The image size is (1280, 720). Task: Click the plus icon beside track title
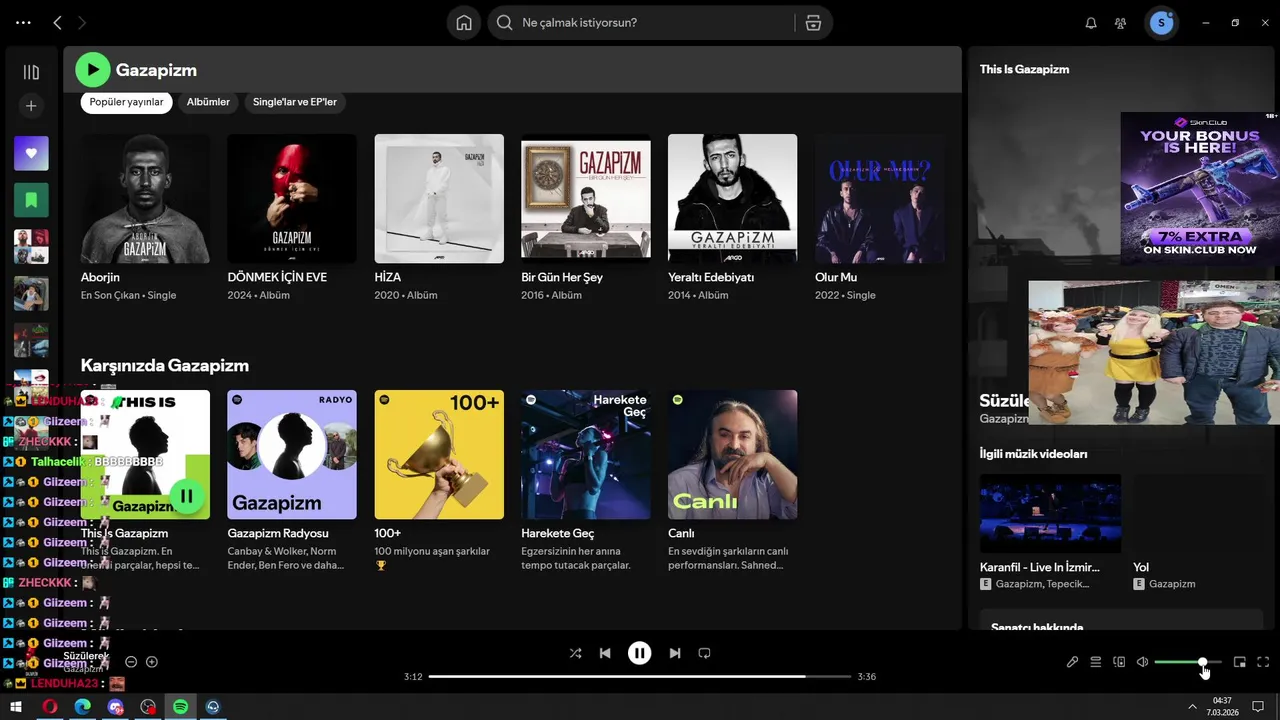152,662
